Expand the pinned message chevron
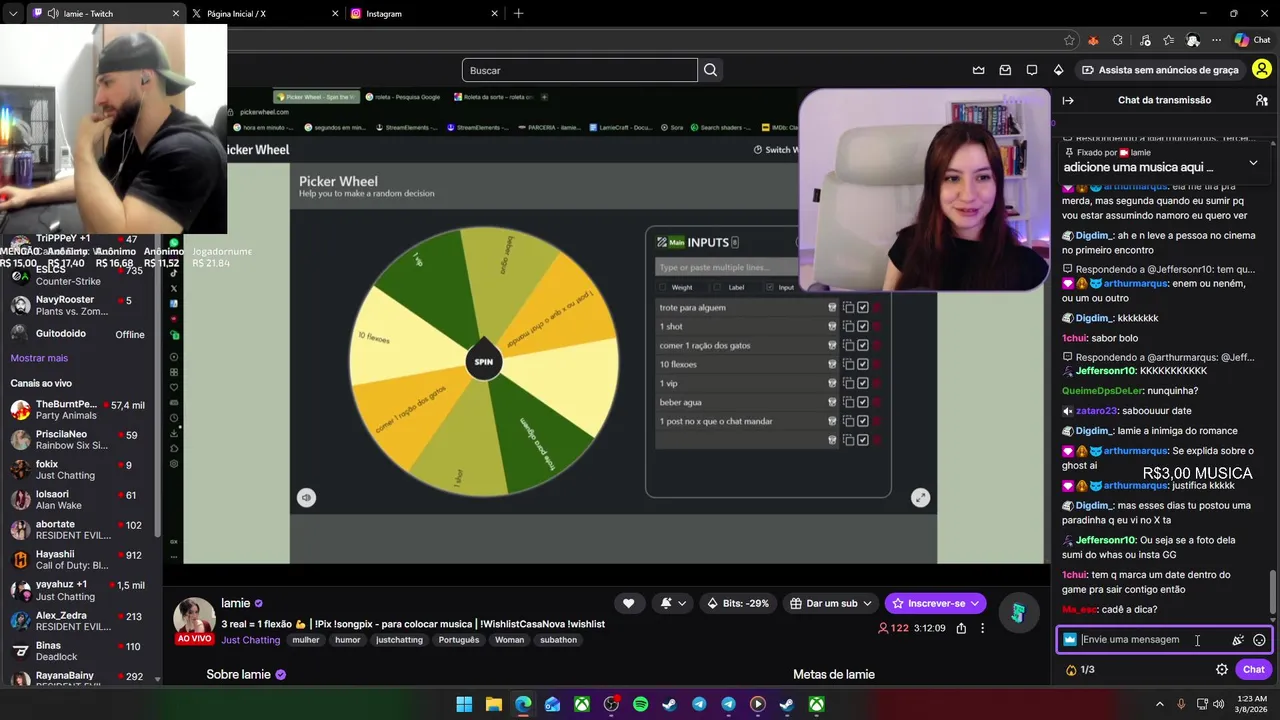Image resolution: width=1280 pixels, height=720 pixels. pyautogui.click(x=1253, y=163)
